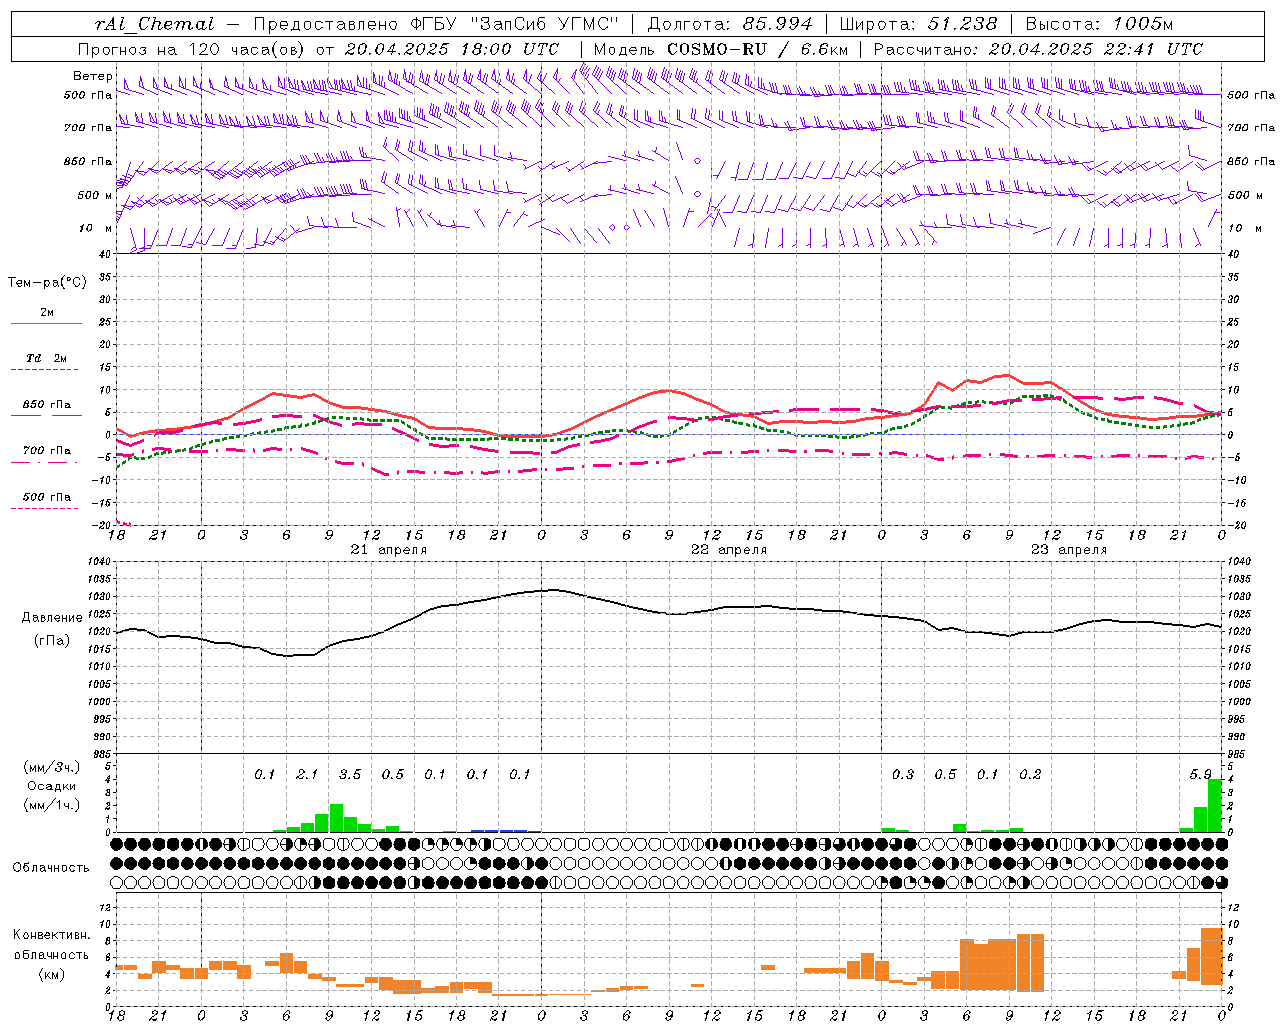The width and height of the screenshot is (1280, 1024).
Task: Click the Давление pressure panel label
Action: (52, 617)
